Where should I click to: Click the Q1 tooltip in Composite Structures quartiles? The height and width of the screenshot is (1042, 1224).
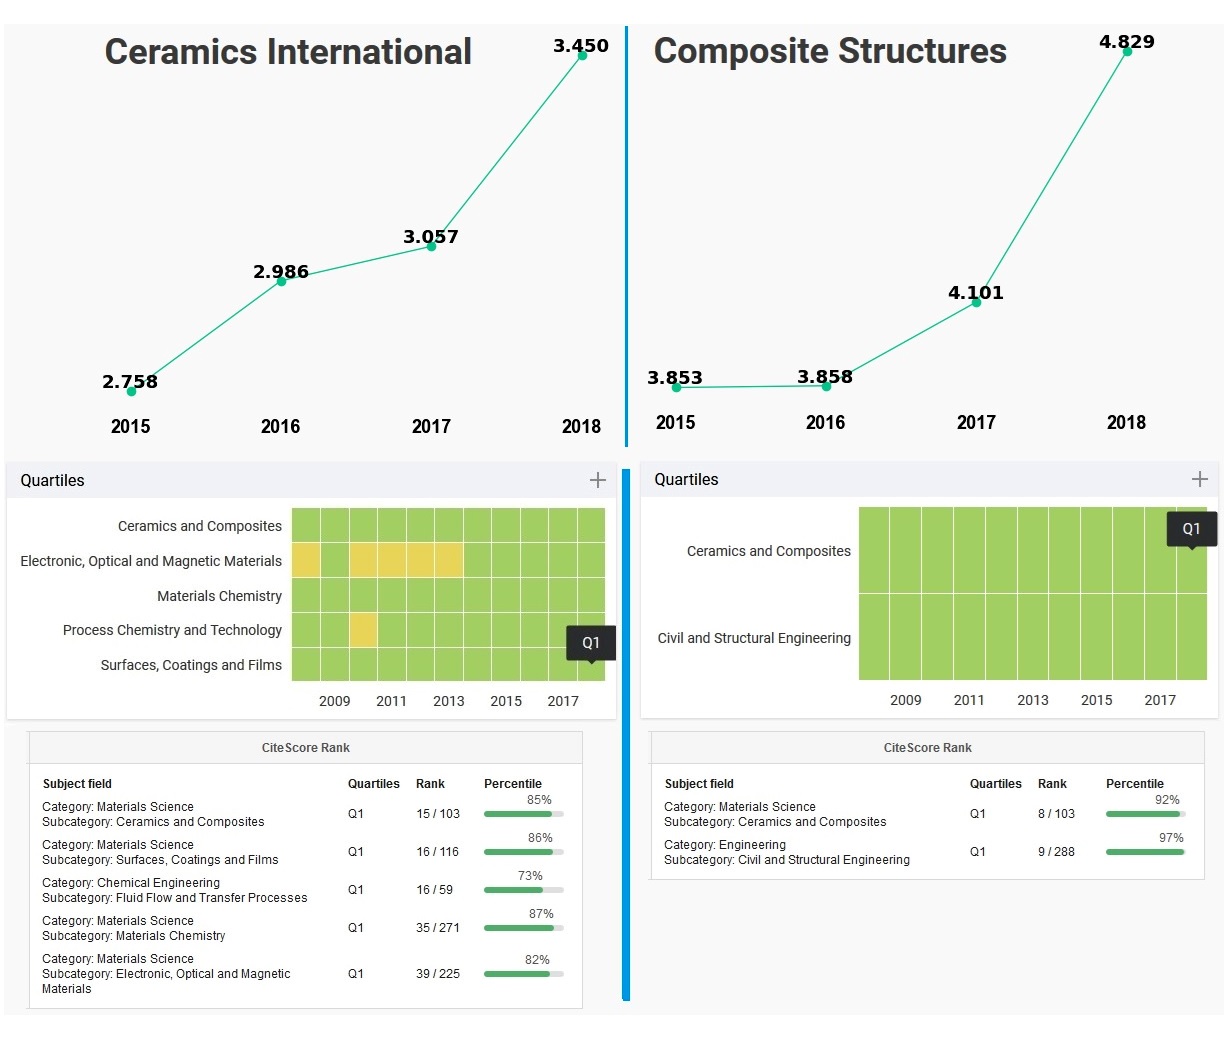(x=1191, y=529)
